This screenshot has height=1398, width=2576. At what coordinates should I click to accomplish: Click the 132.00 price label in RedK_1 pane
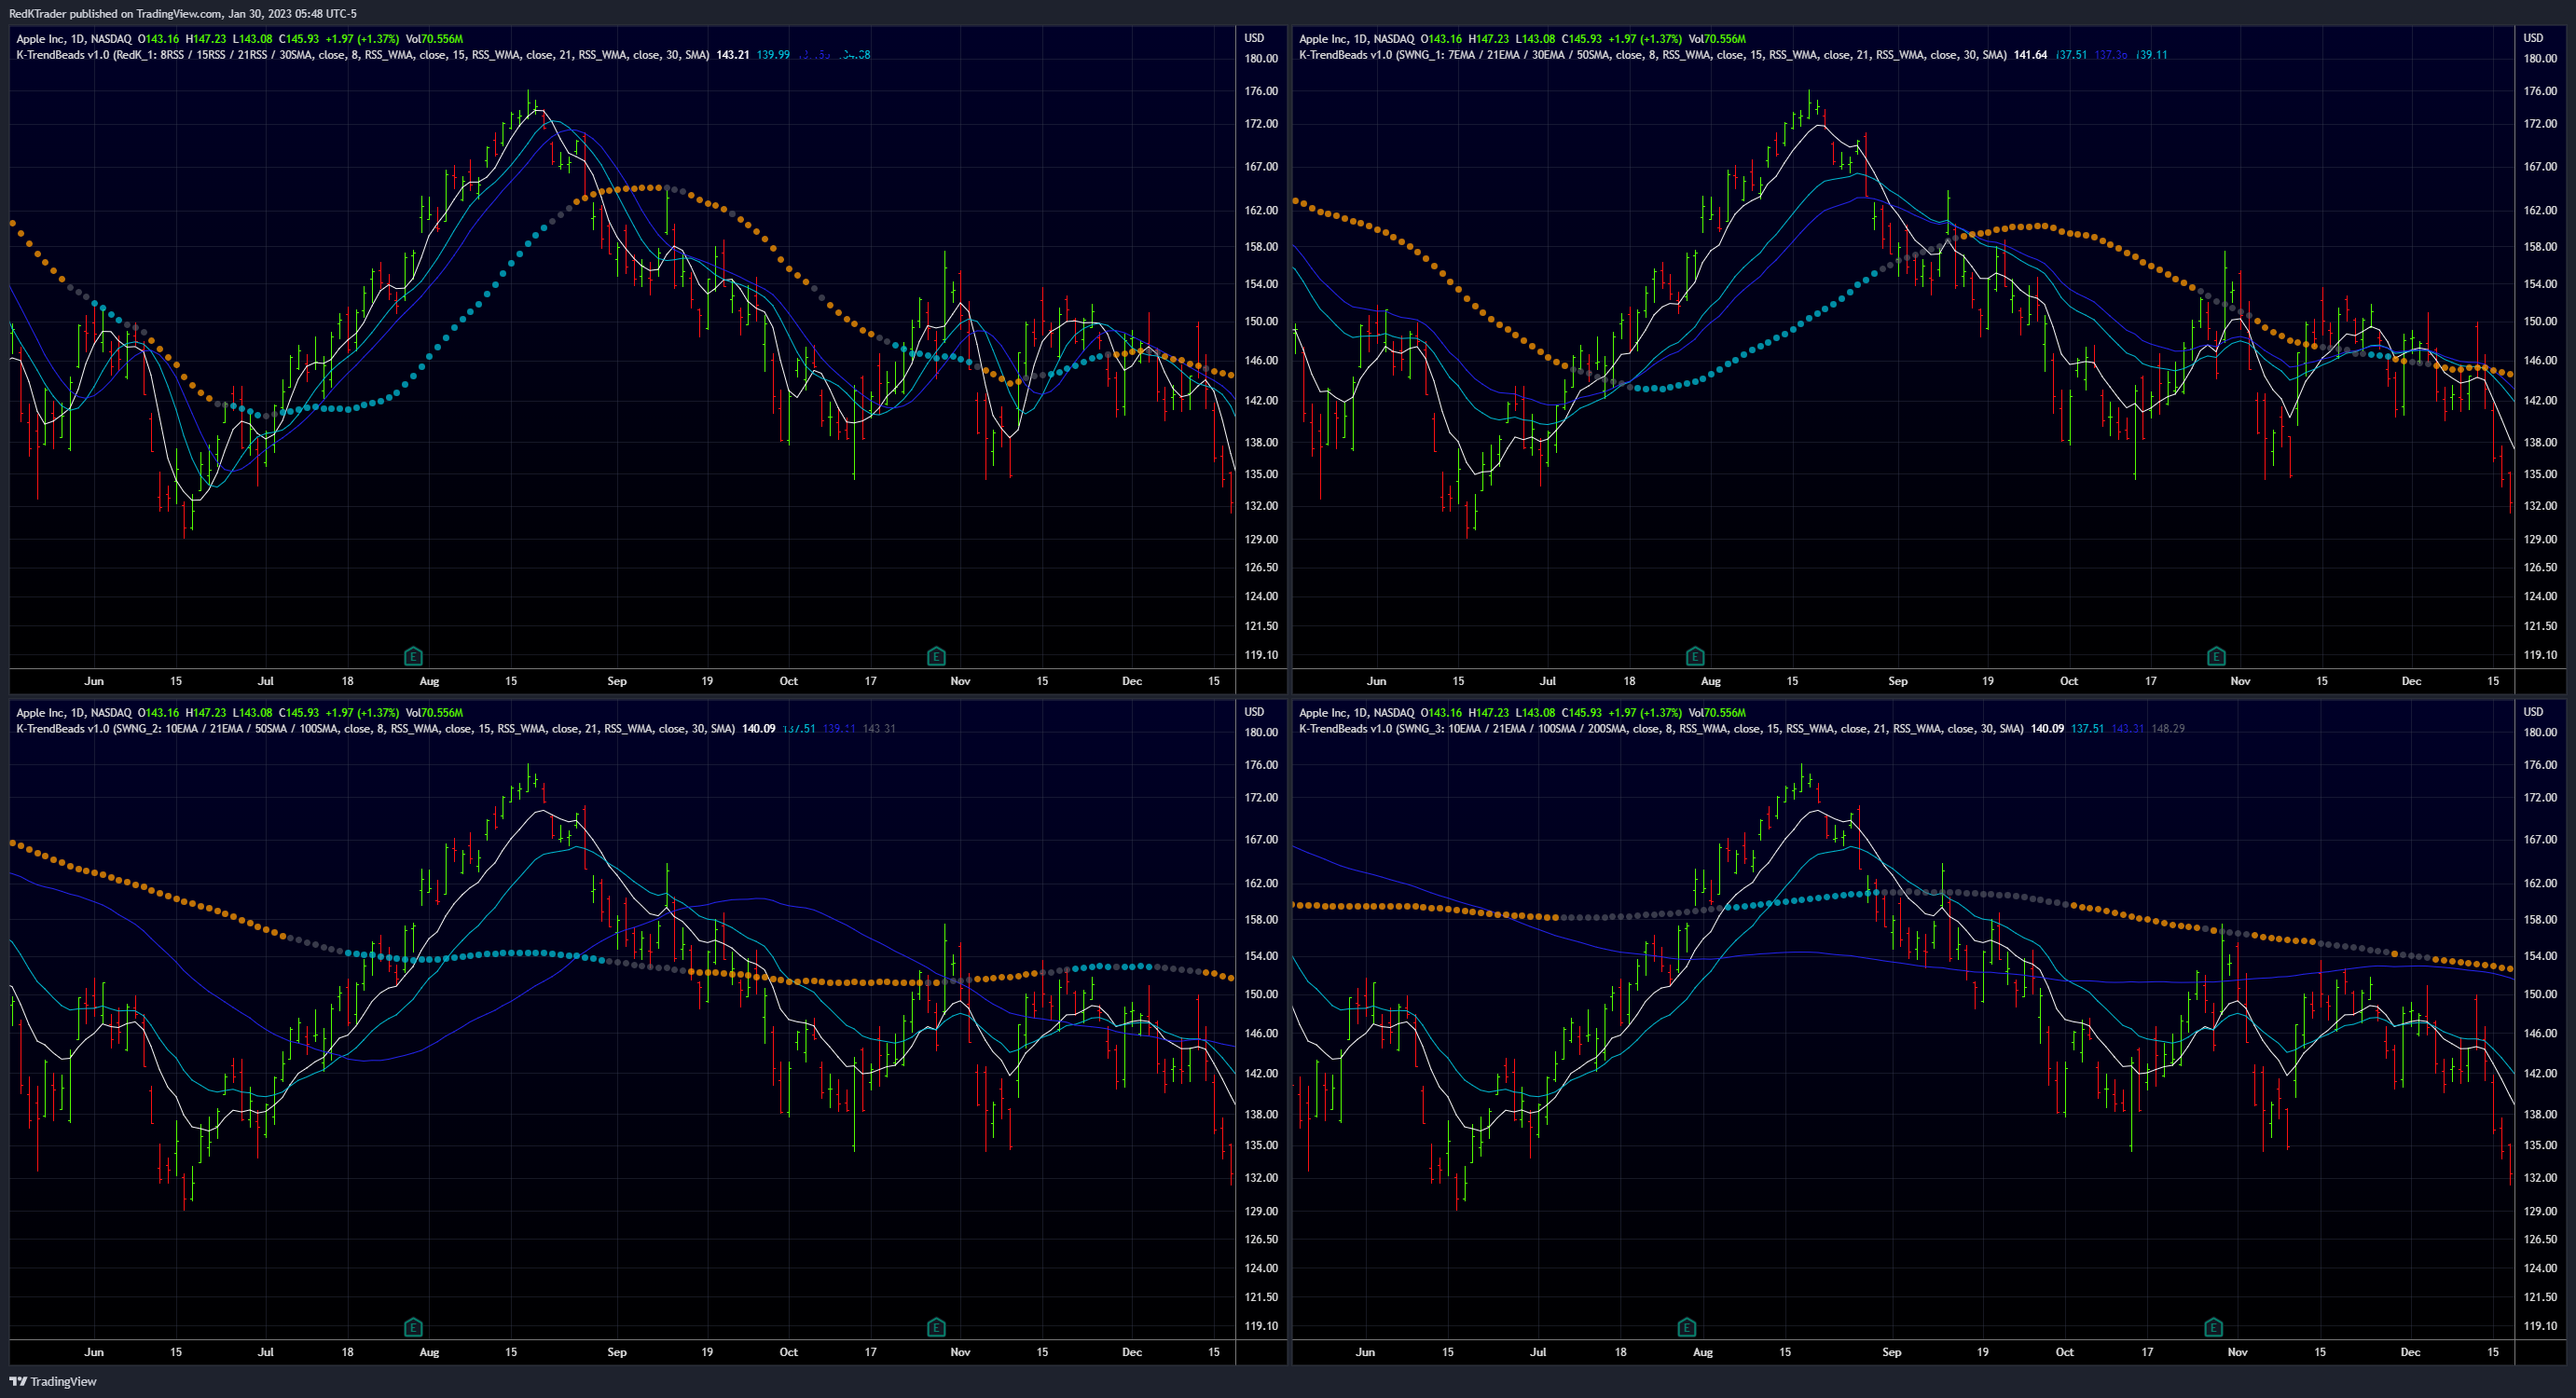pyautogui.click(x=1261, y=505)
